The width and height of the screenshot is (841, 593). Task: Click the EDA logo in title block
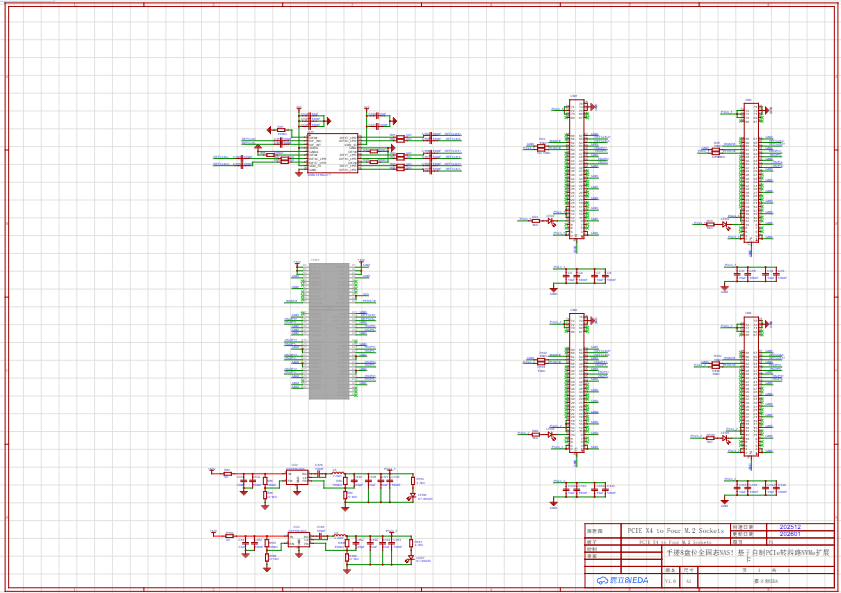pos(623,580)
